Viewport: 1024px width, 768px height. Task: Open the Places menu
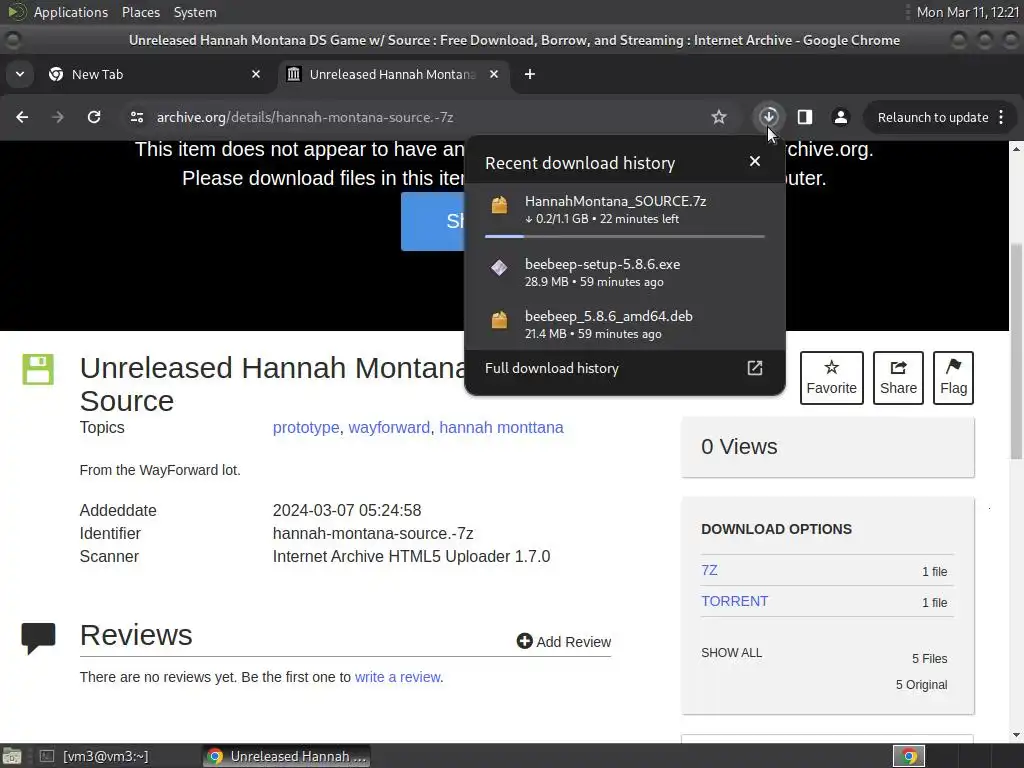point(140,12)
